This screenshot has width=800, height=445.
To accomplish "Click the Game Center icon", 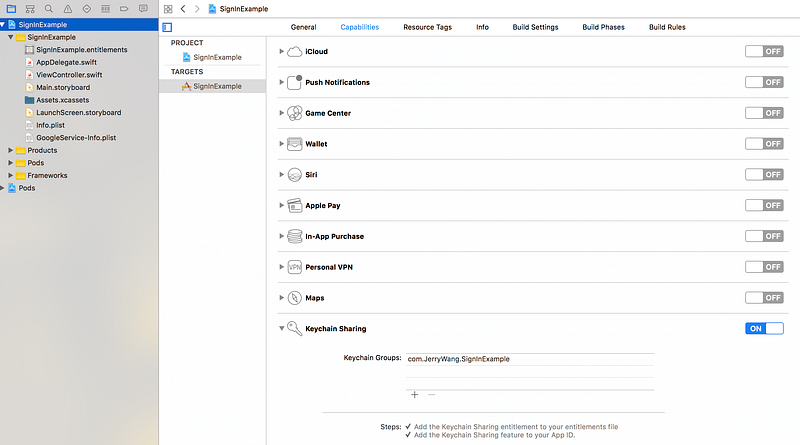I will click(x=294, y=113).
